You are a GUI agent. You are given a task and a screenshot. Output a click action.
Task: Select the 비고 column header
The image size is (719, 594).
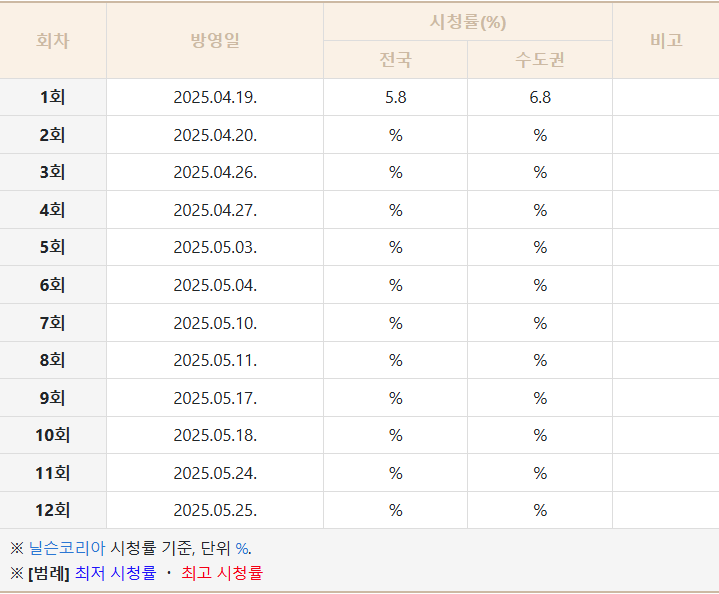[666, 40]
